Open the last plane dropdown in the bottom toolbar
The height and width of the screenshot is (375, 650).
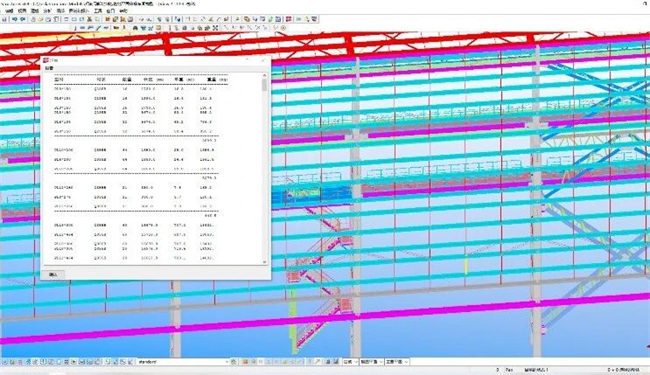click(397, 362)
